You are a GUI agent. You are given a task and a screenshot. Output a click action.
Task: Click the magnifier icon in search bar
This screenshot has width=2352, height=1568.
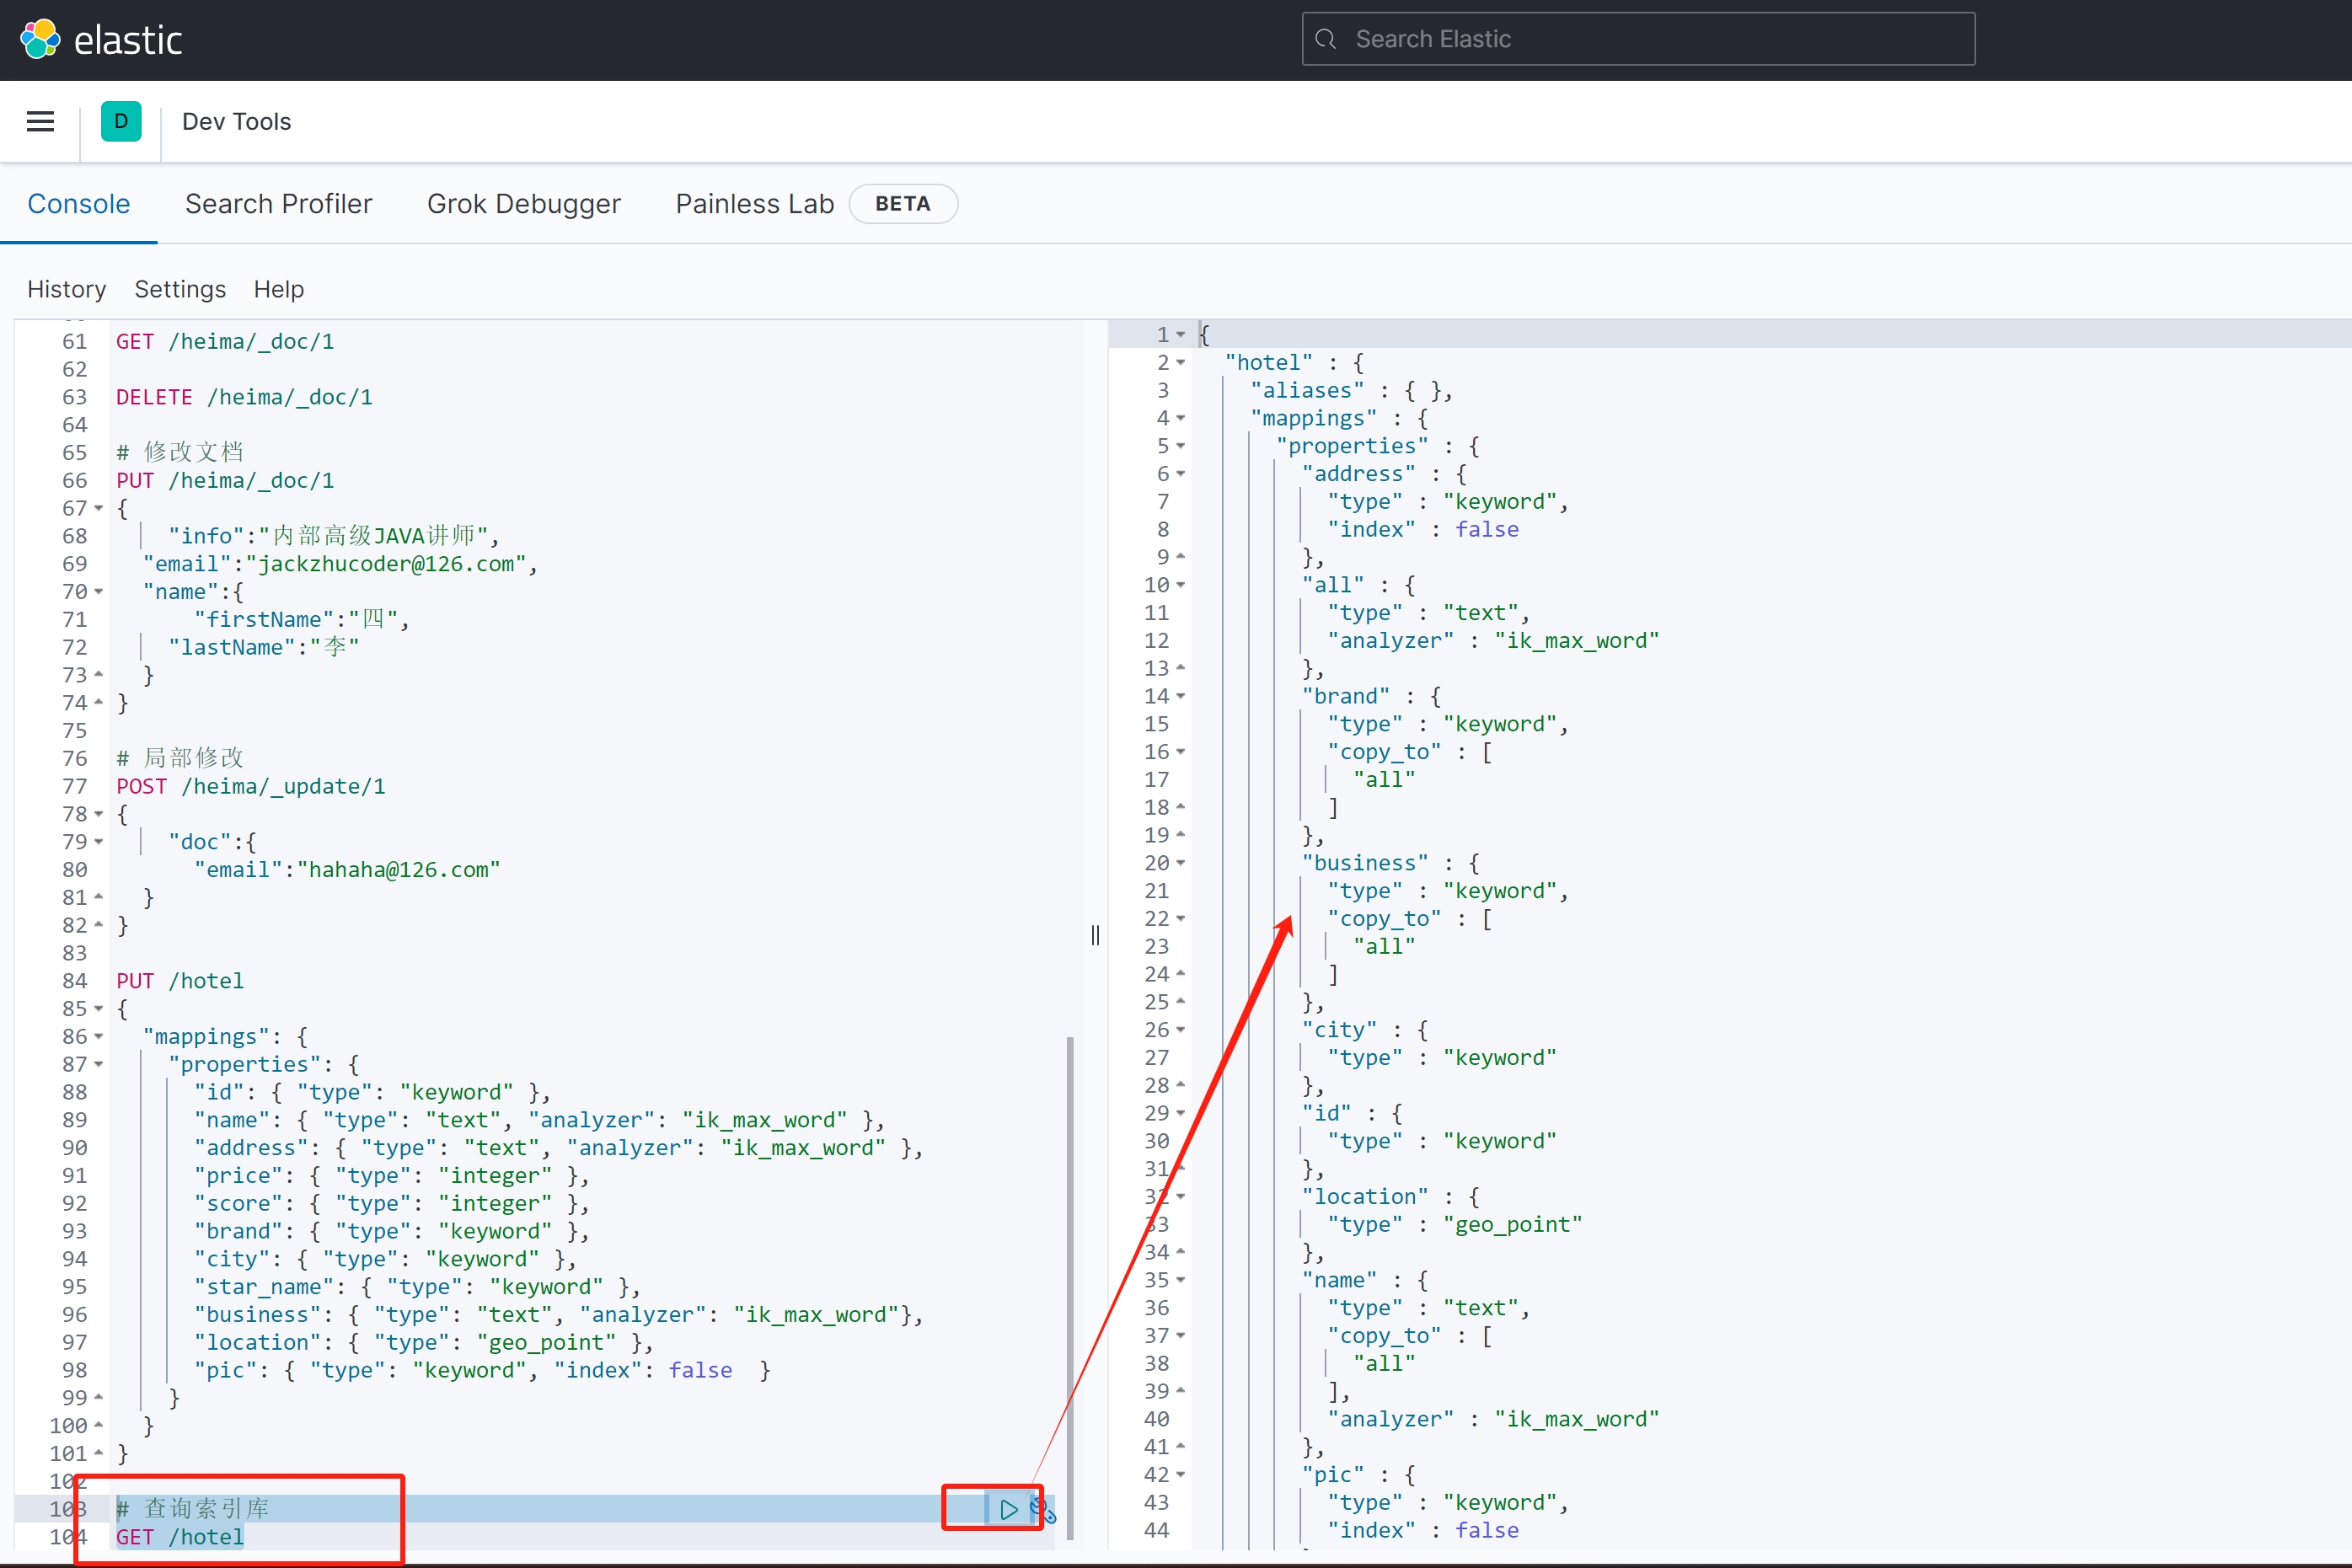click(1326, 39)
